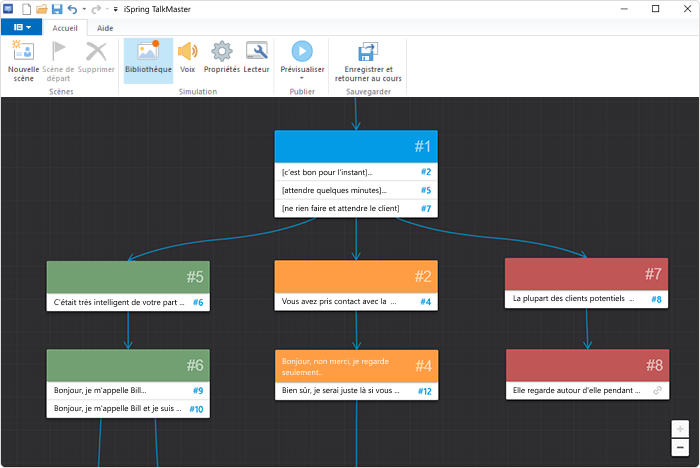700x468 pixels.
Task: Click reply "C'était très intelligent de votre part"
Action: [119, 302]
